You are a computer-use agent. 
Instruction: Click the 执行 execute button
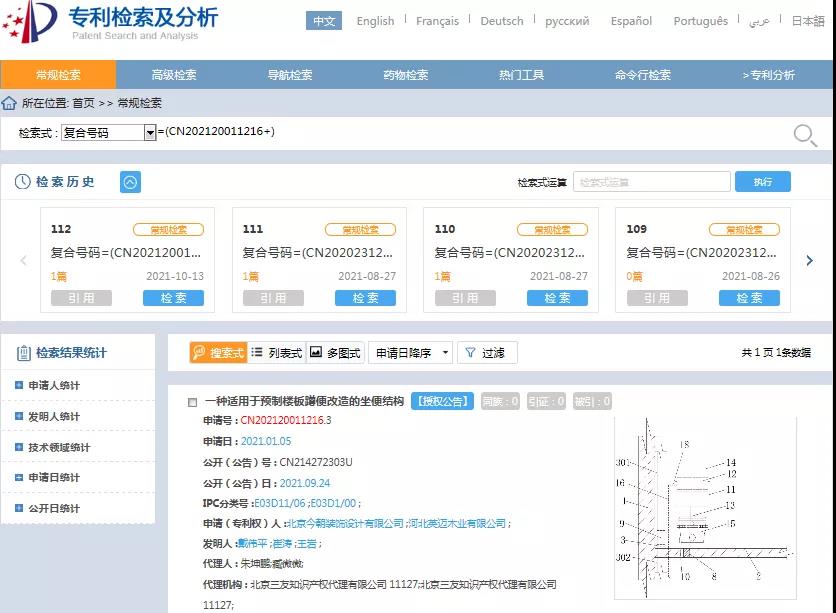pos(762,182)
